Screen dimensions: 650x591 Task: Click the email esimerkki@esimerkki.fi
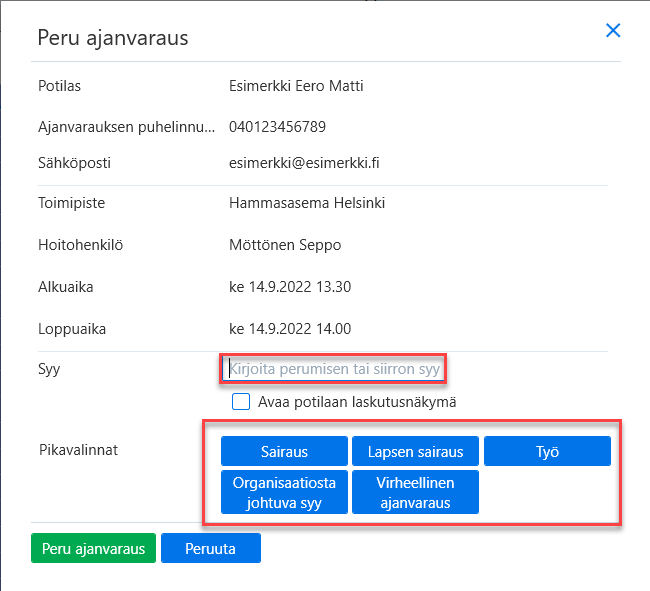coord(304,163)
